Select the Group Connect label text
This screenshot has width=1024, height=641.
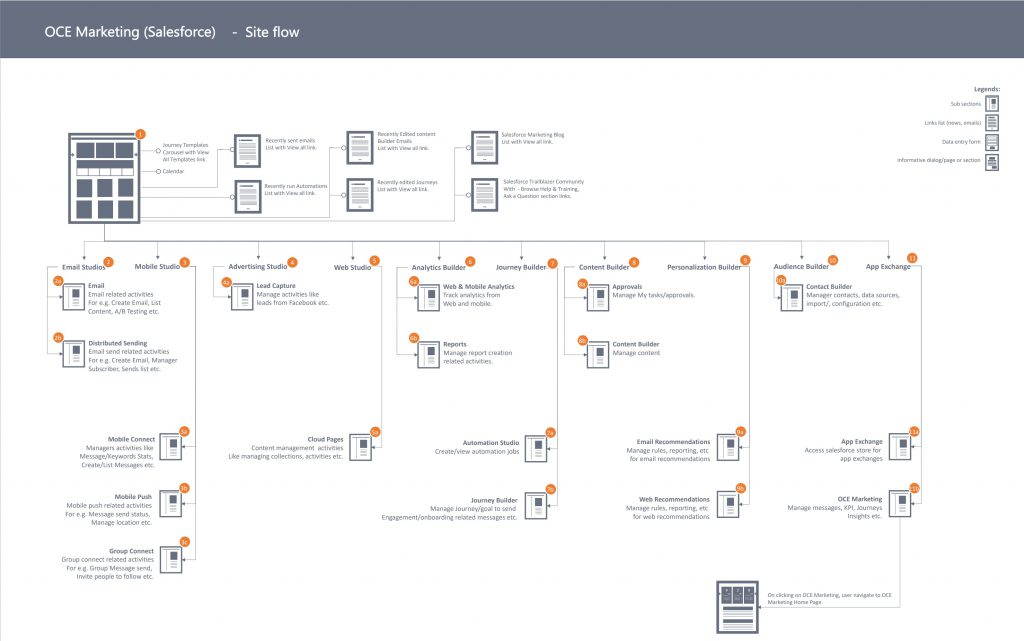click(x=131, y=551)
